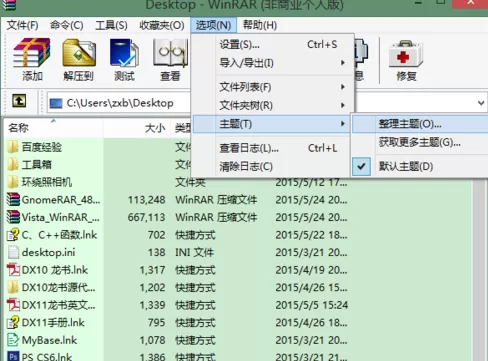Open the 文件(F) menu

click(22, 25)
